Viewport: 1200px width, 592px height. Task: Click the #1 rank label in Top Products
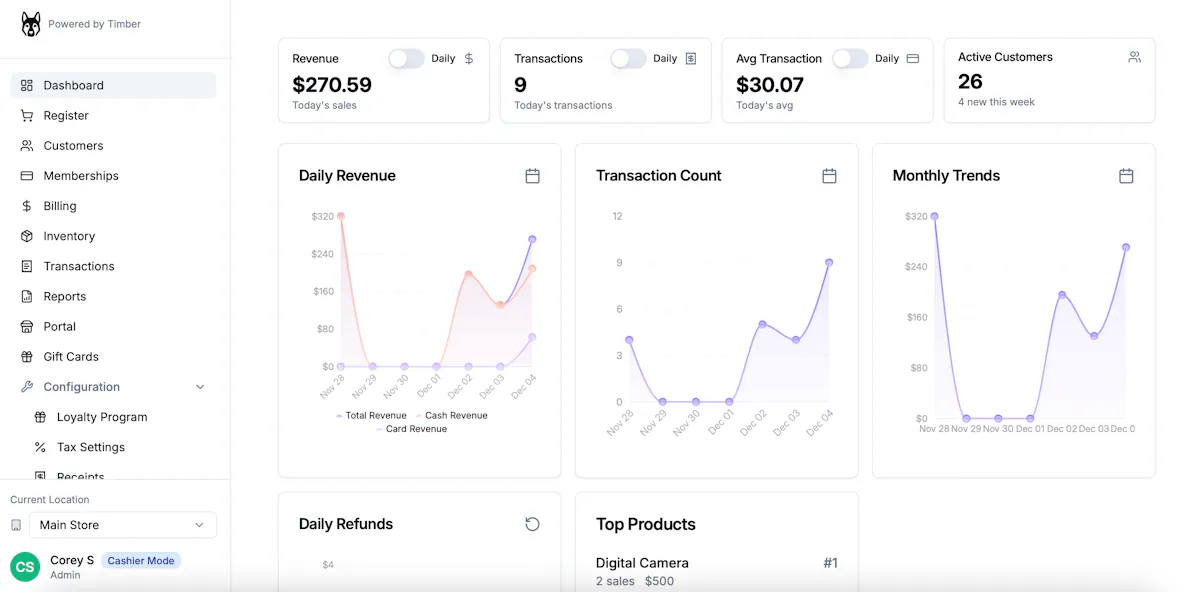tap(830, 563)
